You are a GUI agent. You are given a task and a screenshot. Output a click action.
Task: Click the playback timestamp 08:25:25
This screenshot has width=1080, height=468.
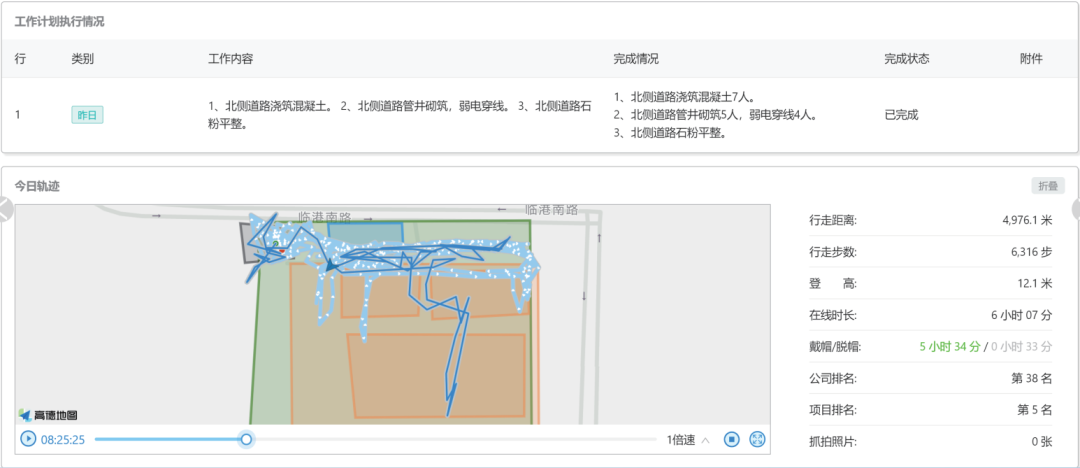[62, 440]
